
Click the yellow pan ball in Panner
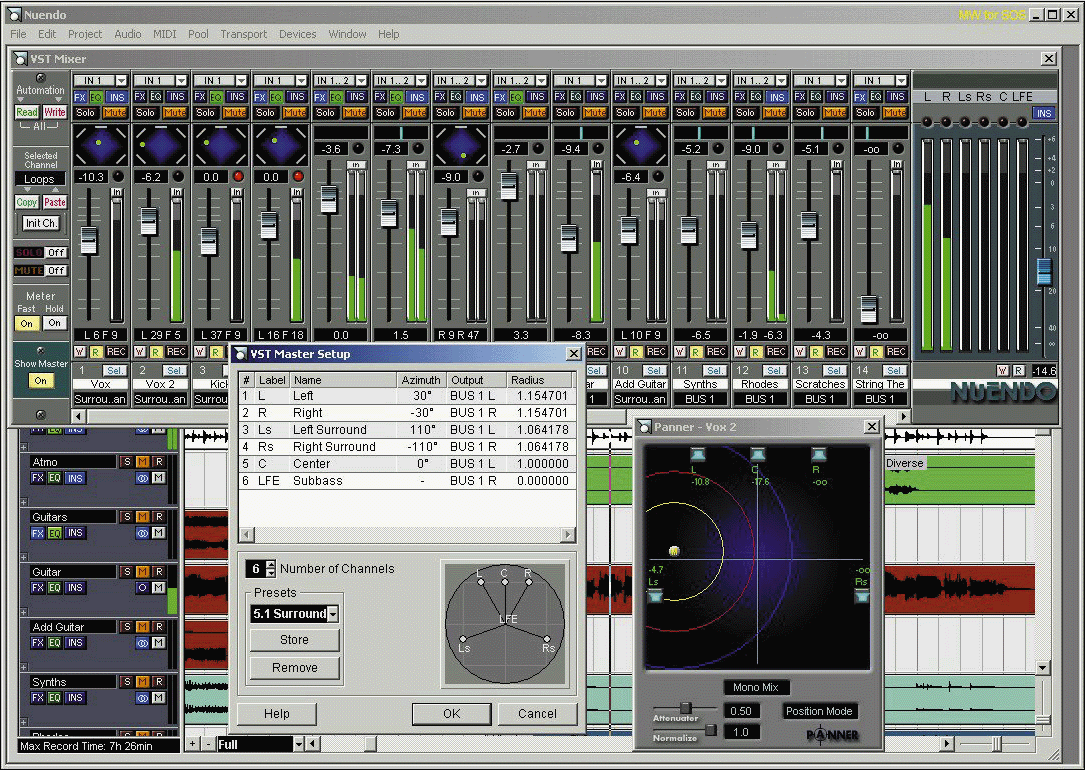pos(674,551)
